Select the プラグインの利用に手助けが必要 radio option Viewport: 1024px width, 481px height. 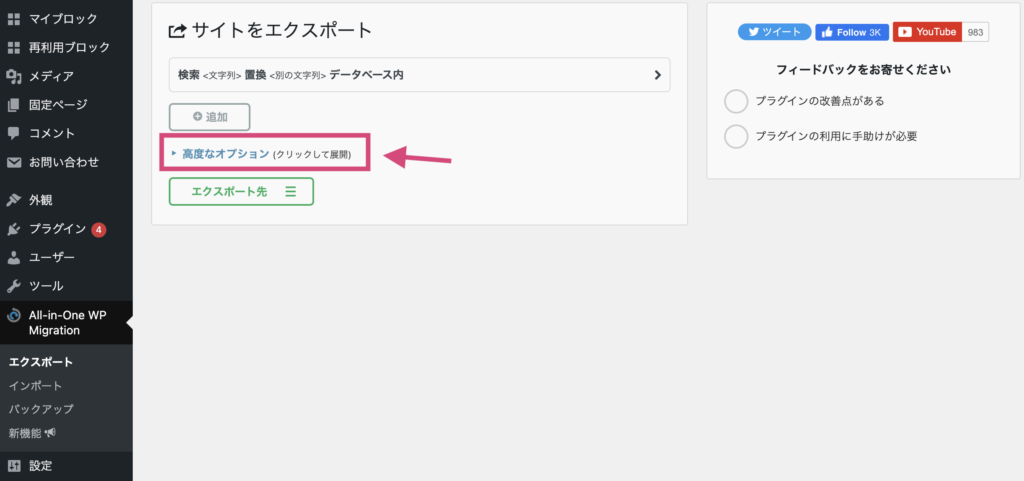point(736,136)
